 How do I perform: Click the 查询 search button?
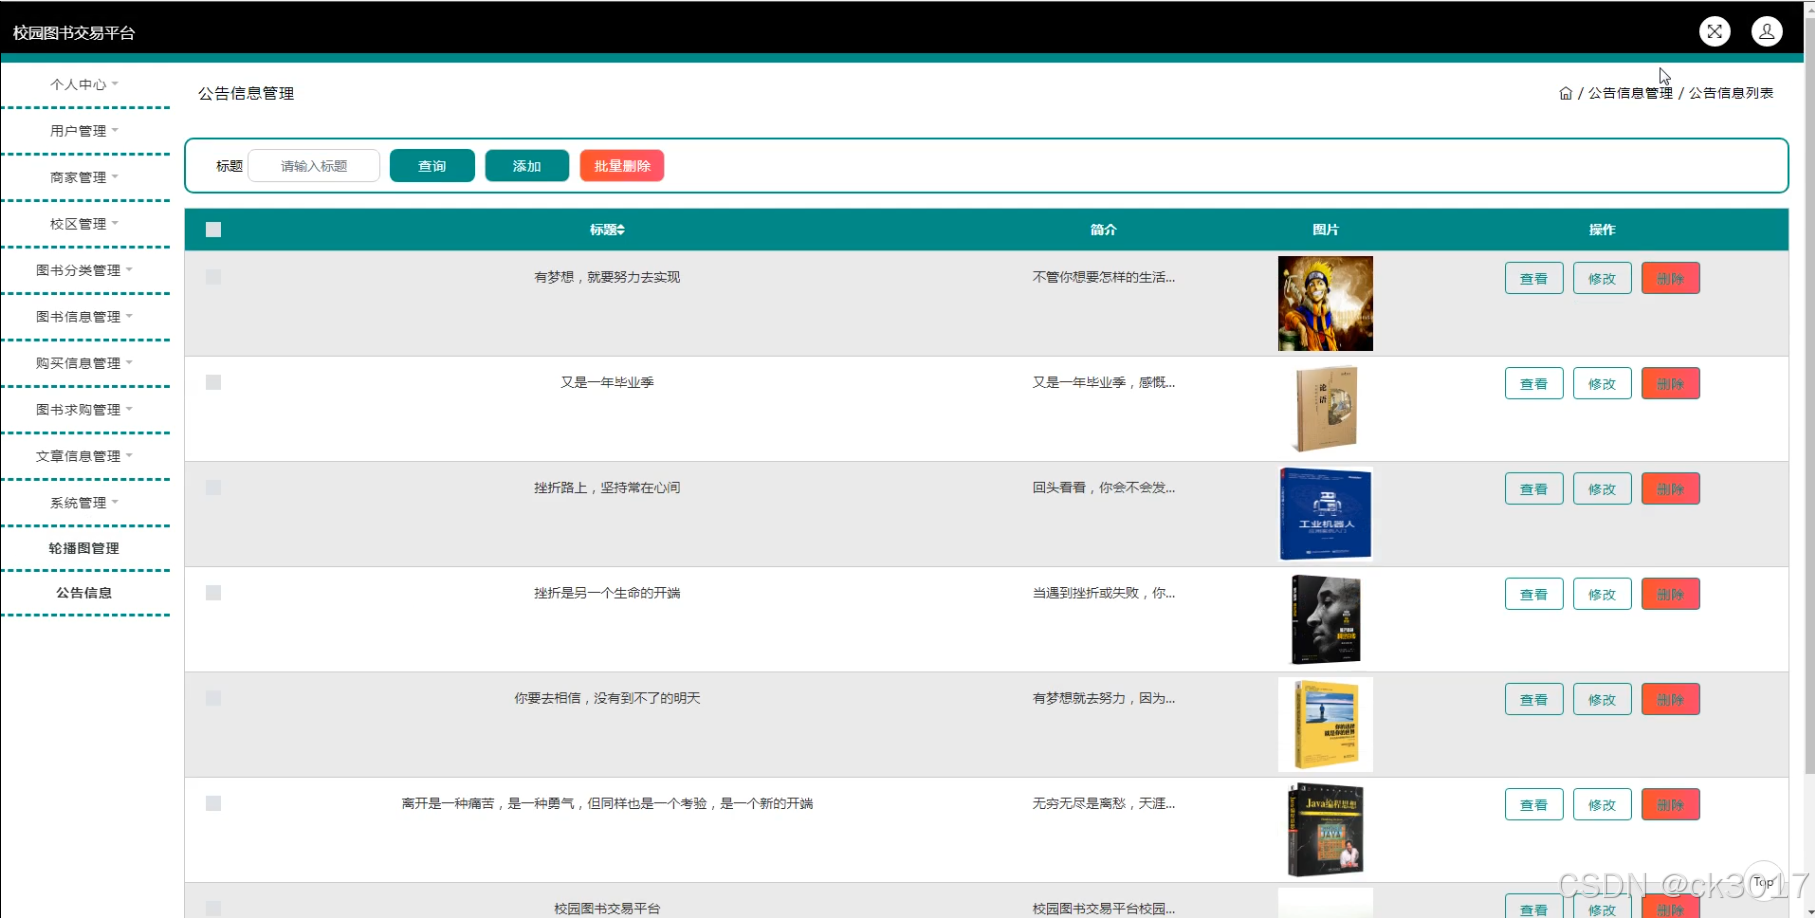tap(431, 165)
